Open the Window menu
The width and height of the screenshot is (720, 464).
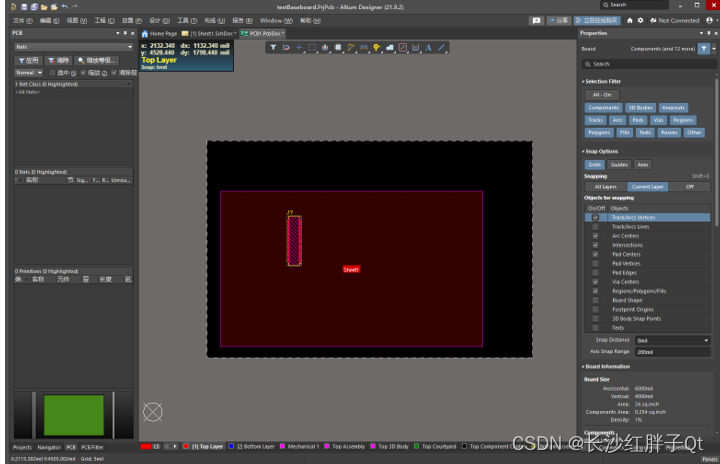pyautogui.click(x=270, y=20)
